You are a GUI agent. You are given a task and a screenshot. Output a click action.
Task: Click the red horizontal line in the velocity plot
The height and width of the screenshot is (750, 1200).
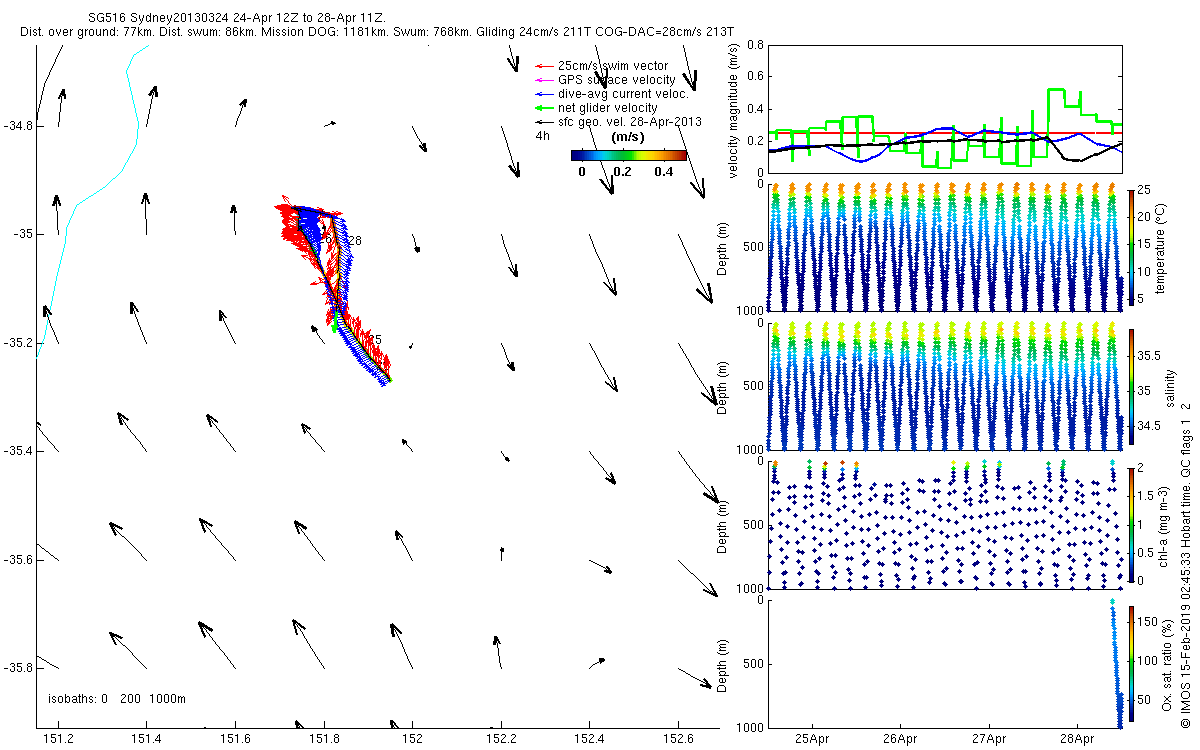(944, 132)
